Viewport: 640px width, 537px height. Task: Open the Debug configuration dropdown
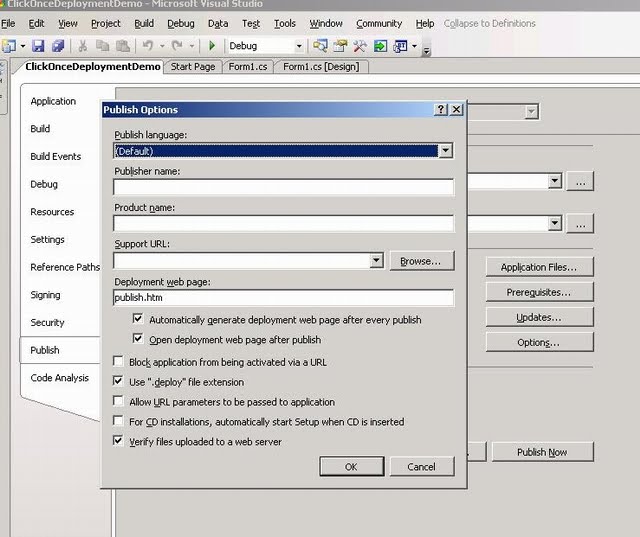coord(299,46)
